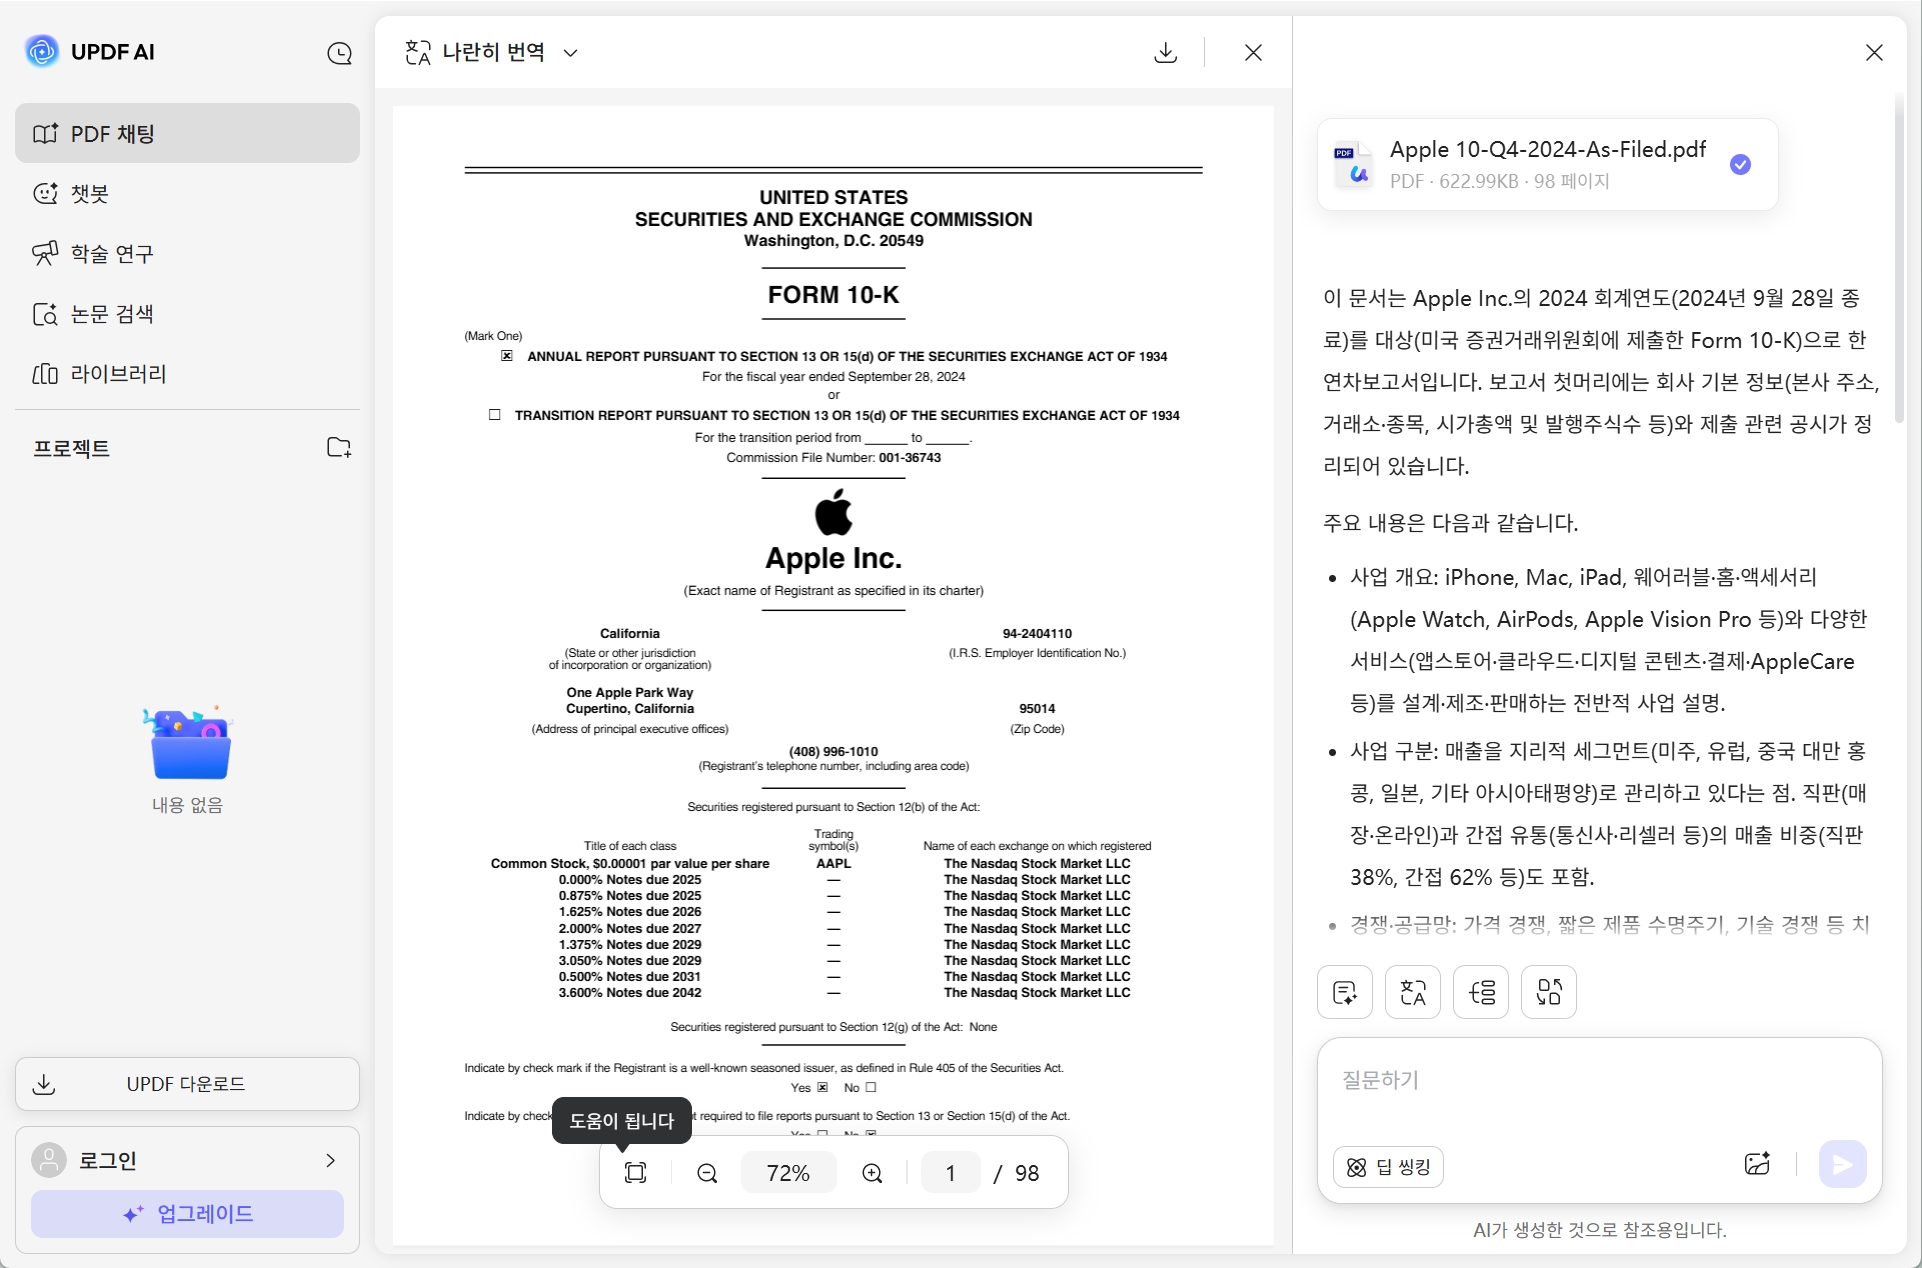Select the document convert quick-action icon

[x=1548, y=991]
